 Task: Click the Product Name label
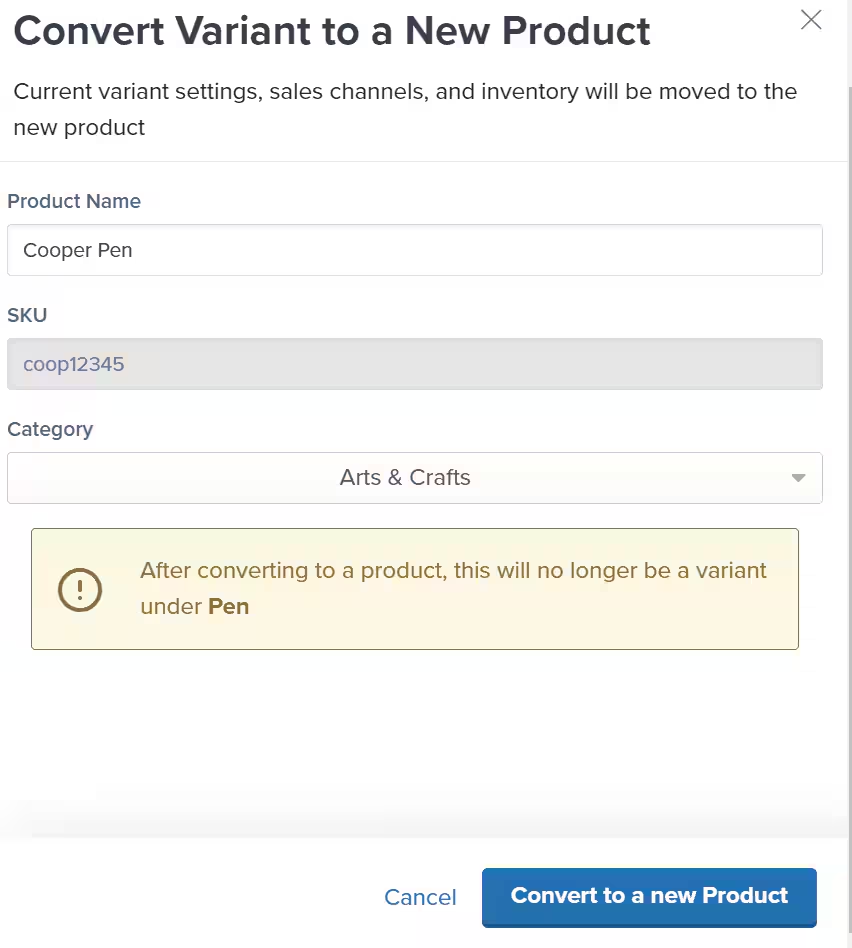74,201
